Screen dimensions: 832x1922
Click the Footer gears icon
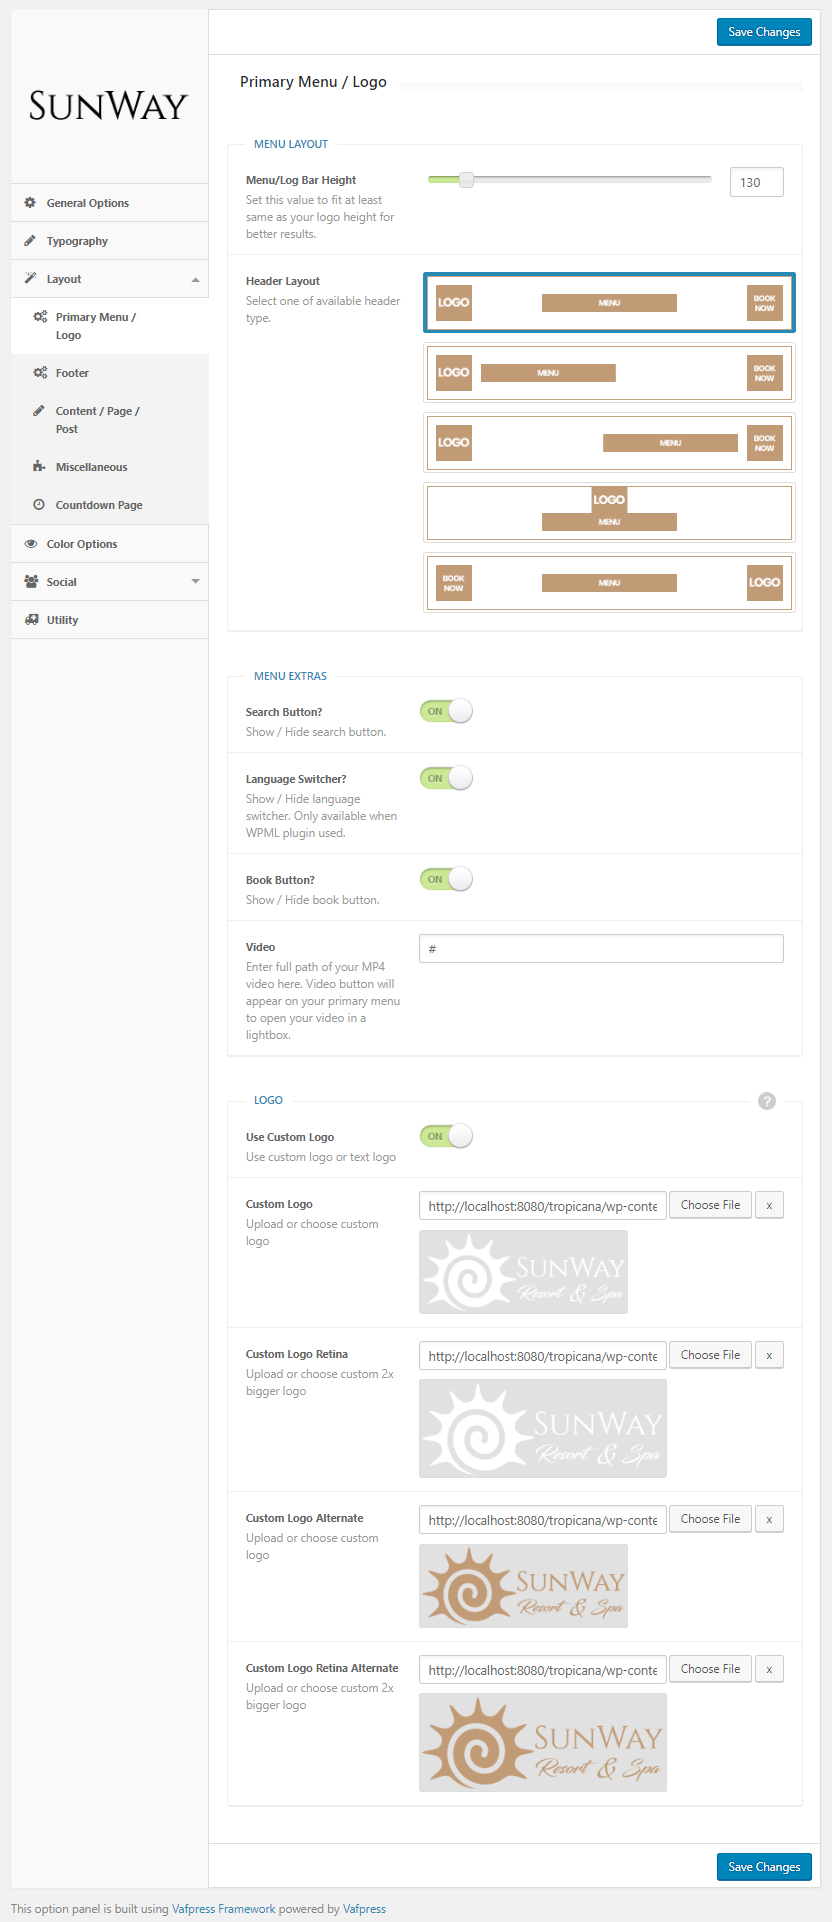tap(39, 373)
